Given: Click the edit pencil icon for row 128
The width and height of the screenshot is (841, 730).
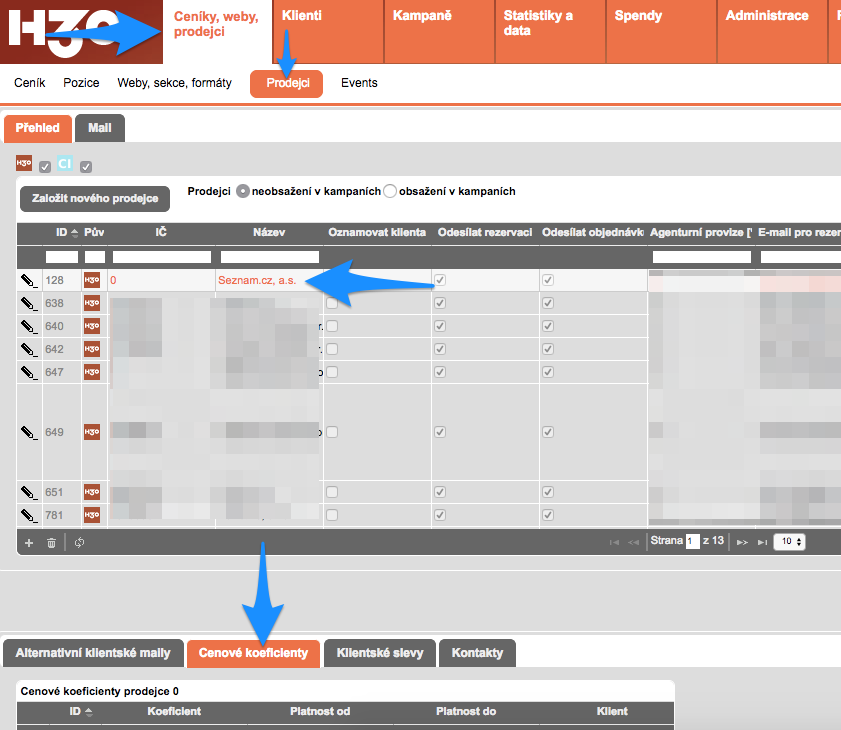Looking at the screenshot, I should [28, 281].
